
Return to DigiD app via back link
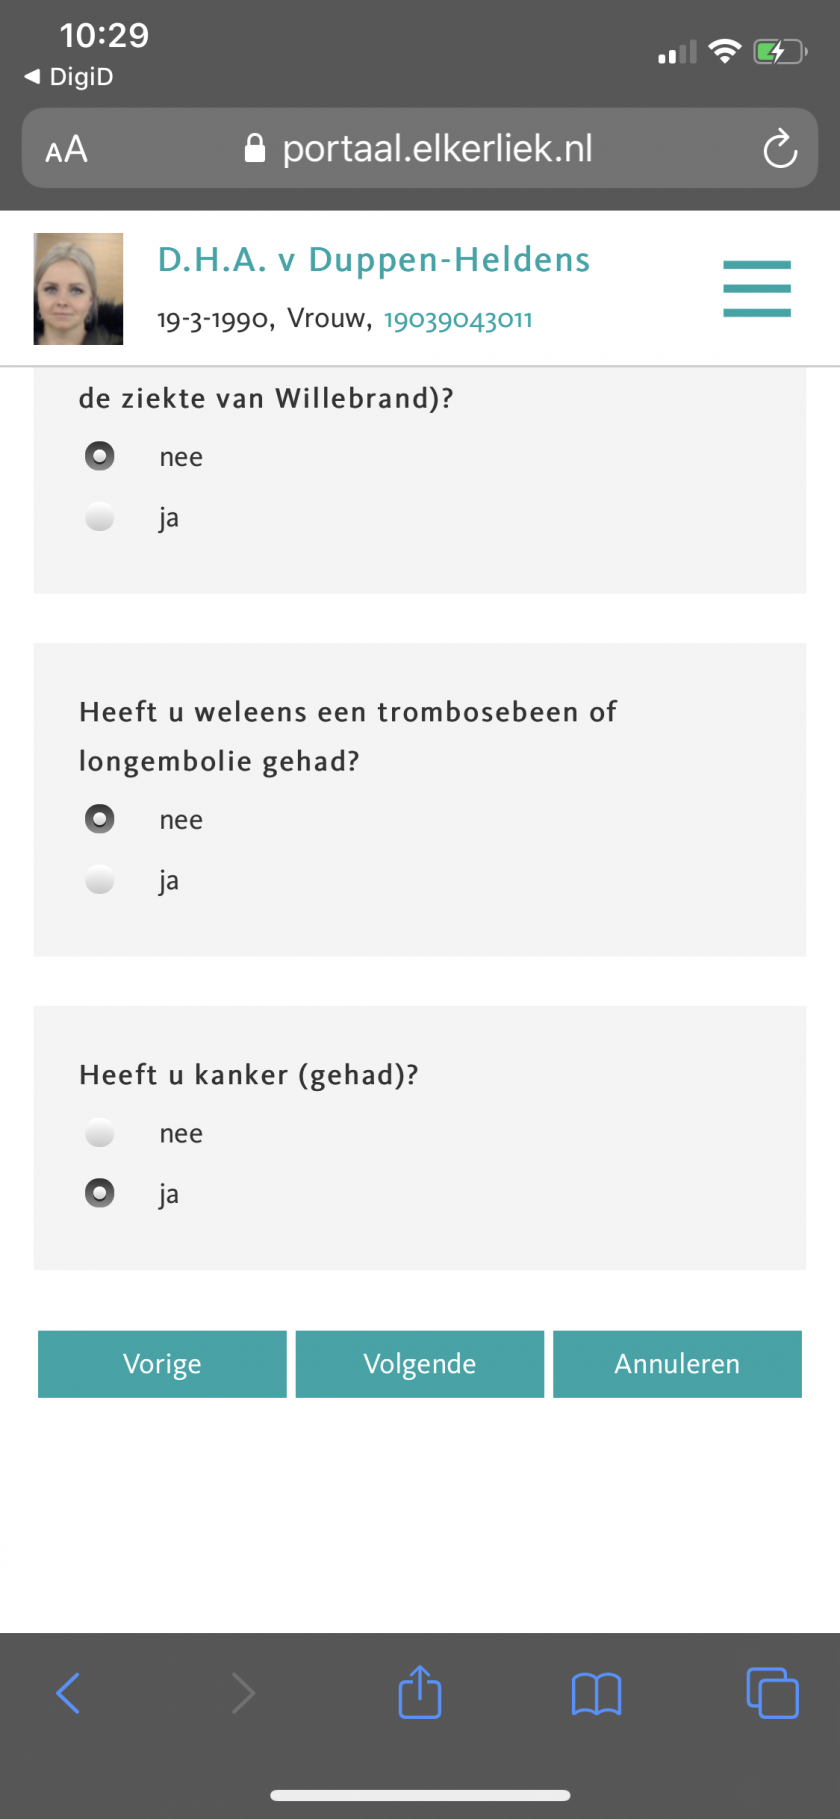click(69, 77)
